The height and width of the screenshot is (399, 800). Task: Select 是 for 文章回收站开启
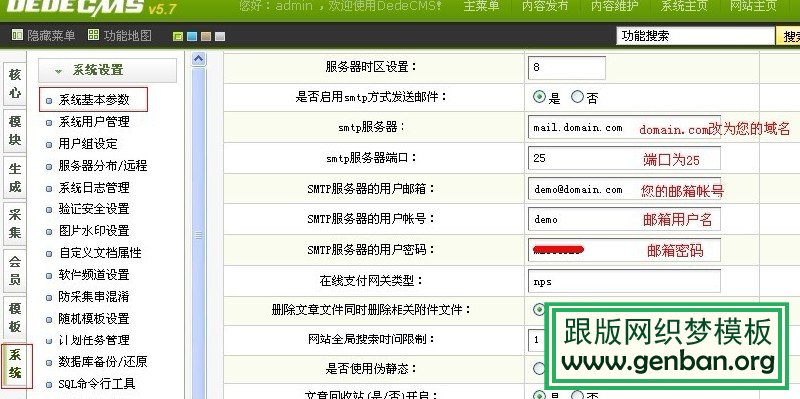tap(539, 395)
